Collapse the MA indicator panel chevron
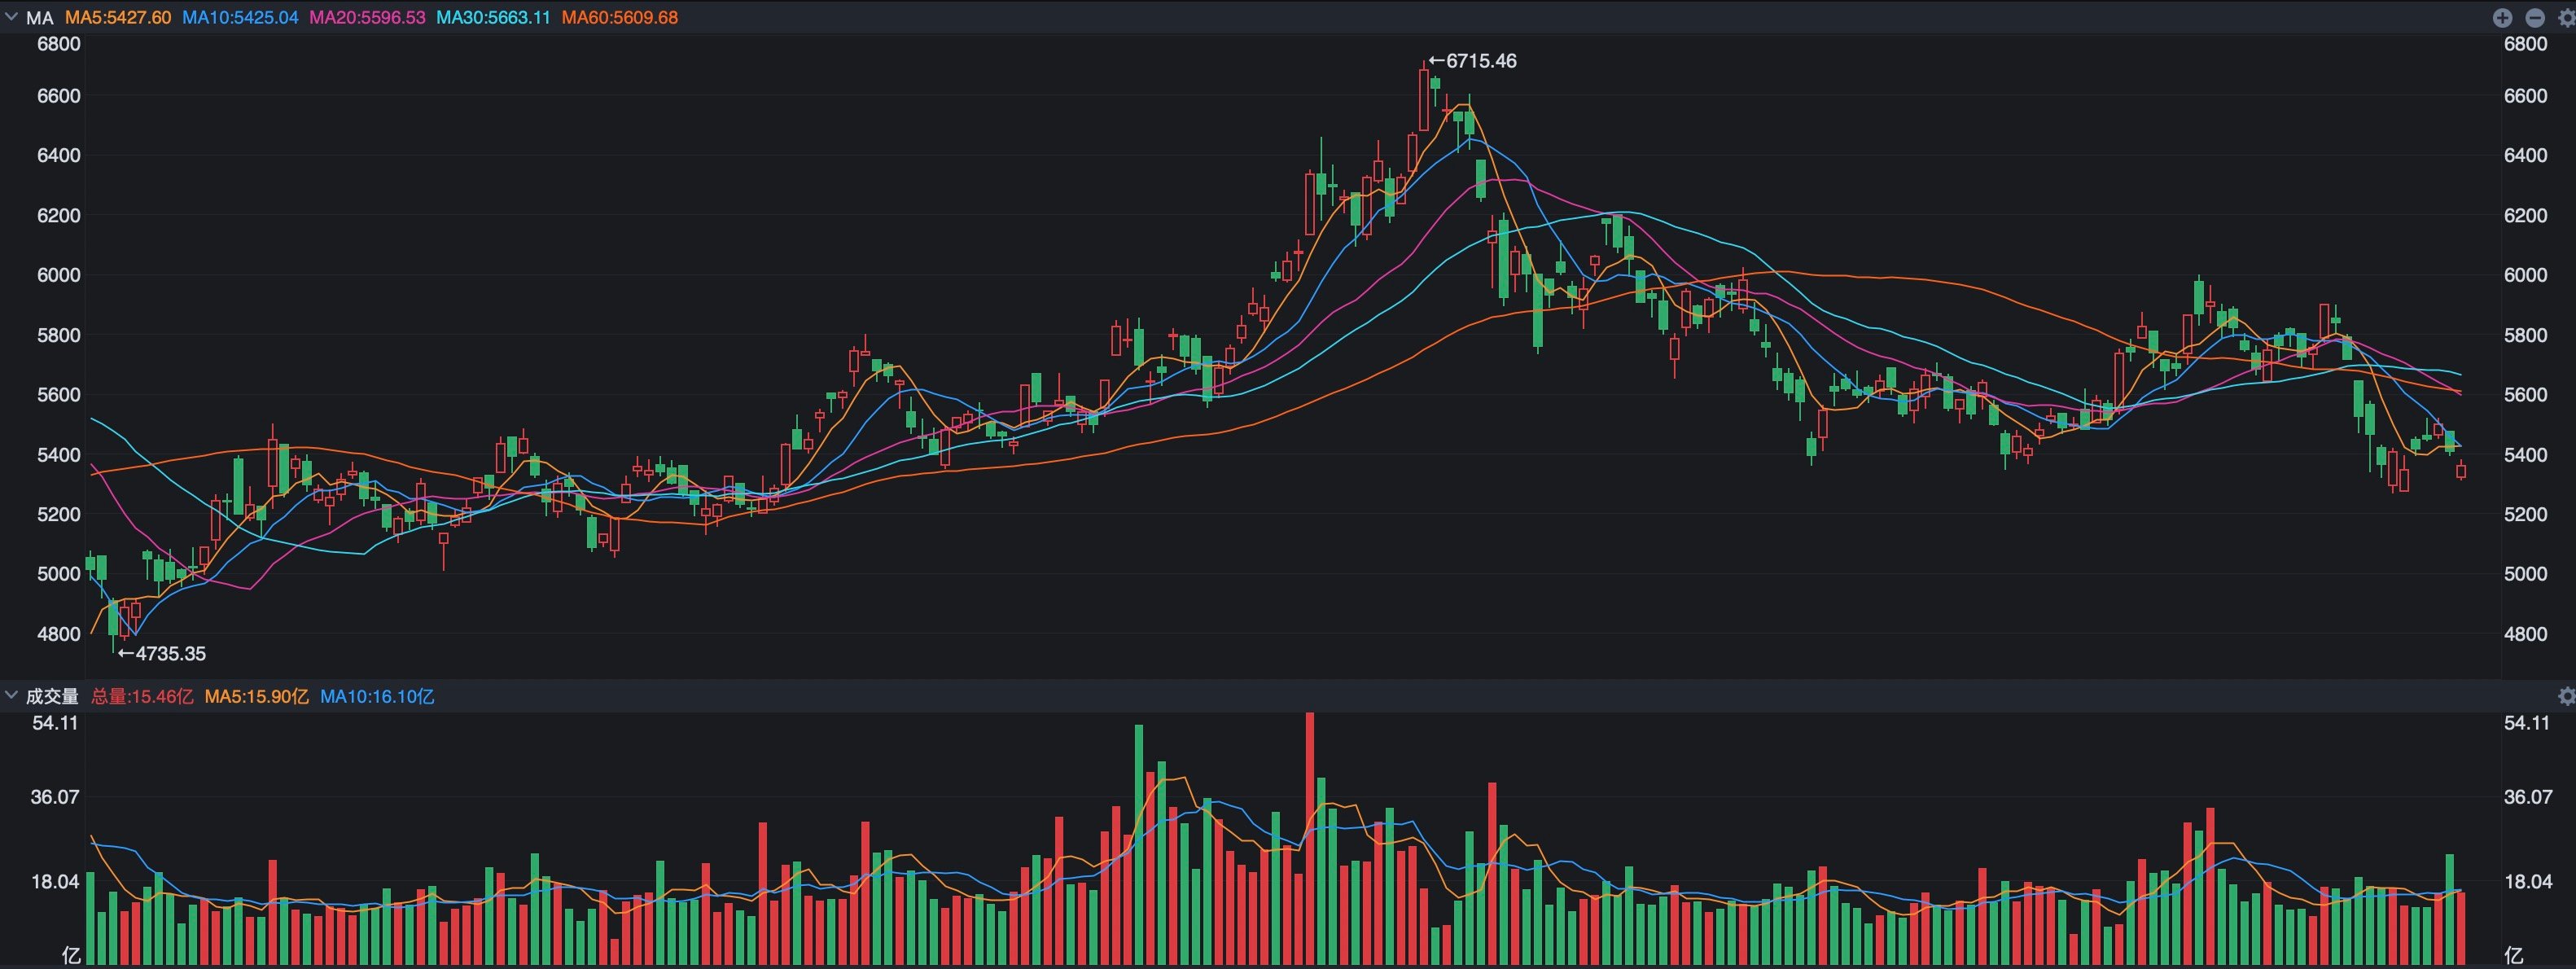The height and width of the screenshot is (969, 2576). 12,17
